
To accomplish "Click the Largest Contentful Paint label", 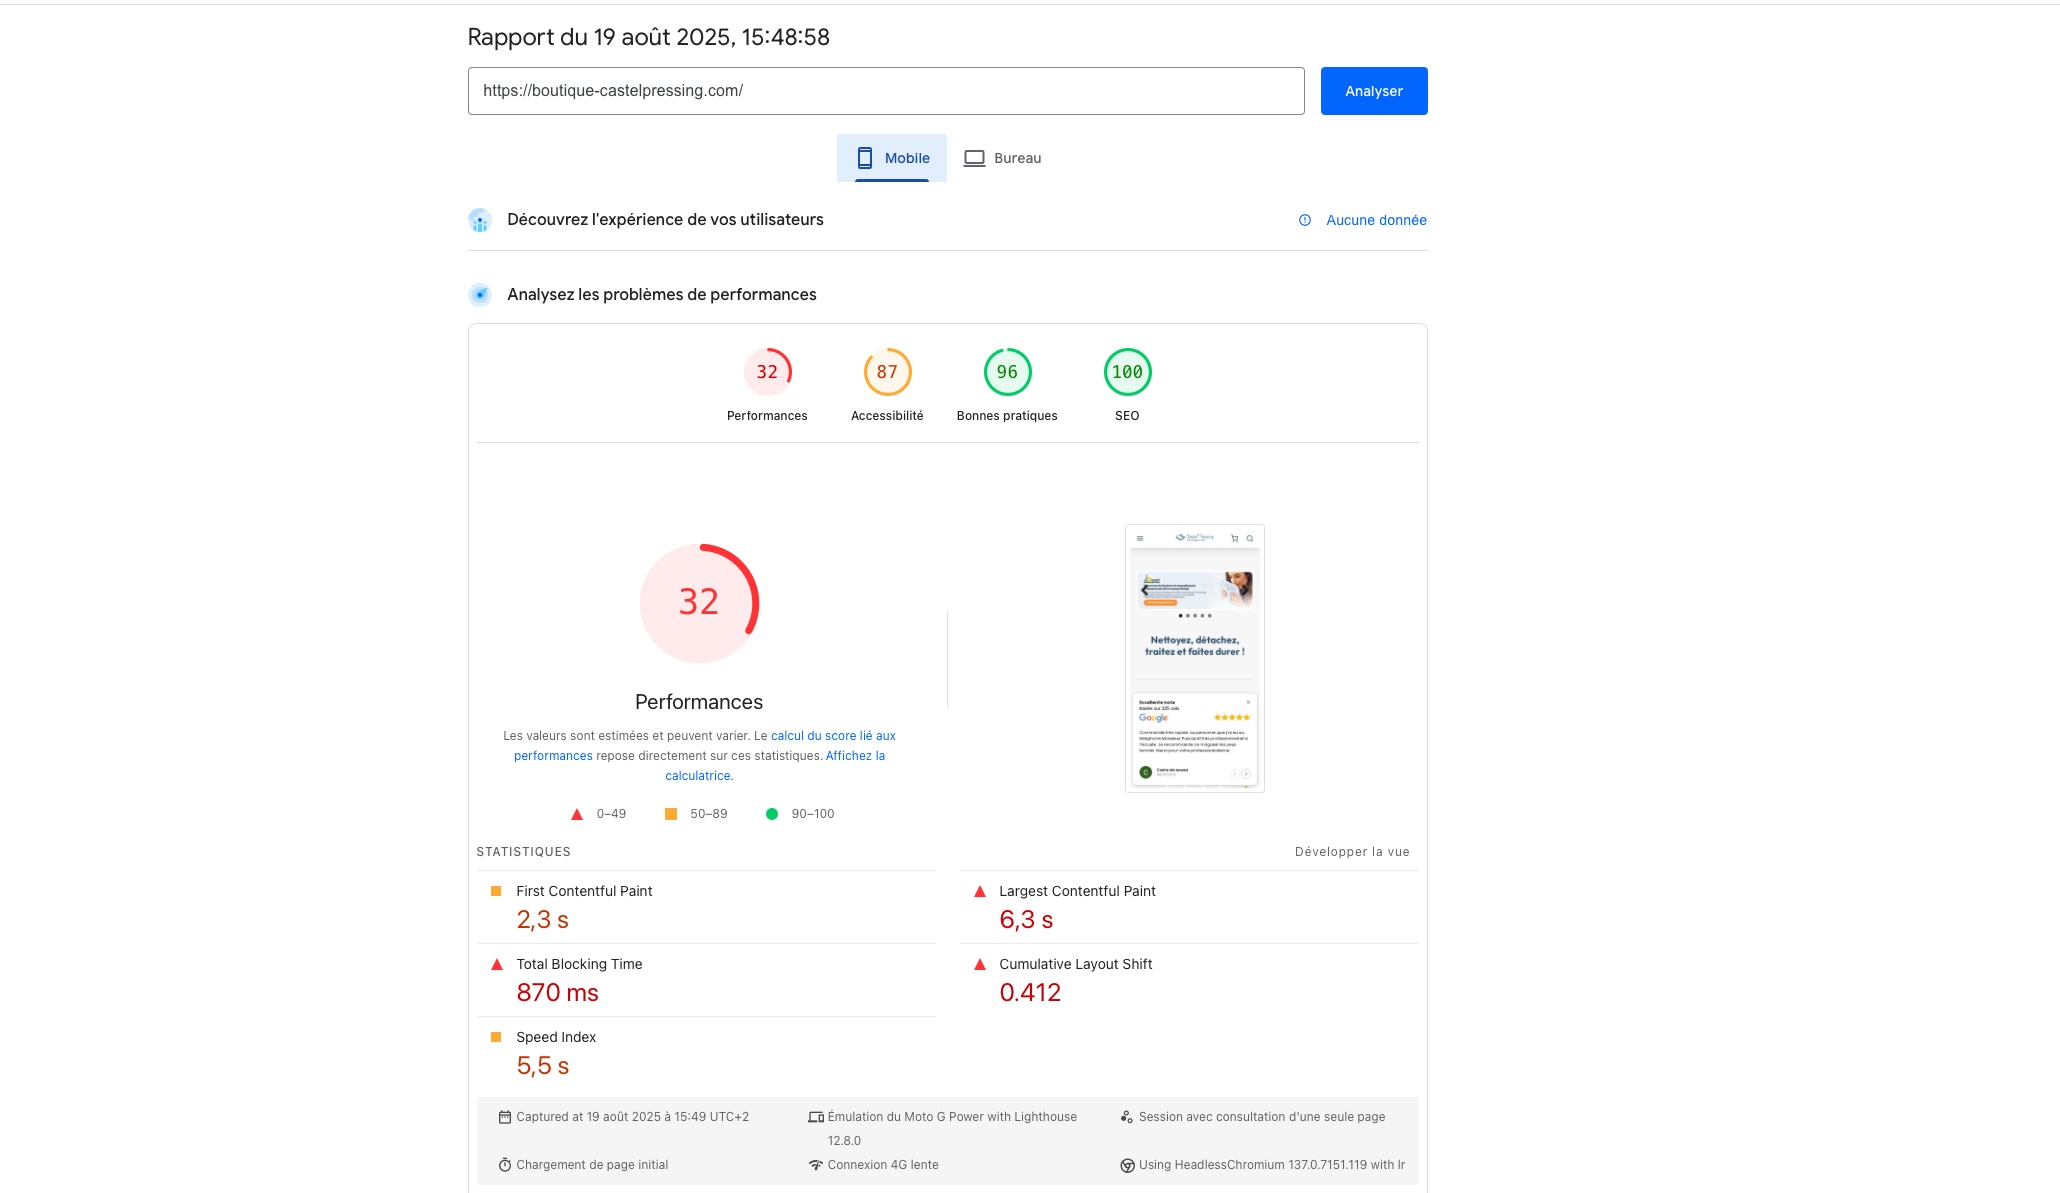I will tap(1077, 891).
